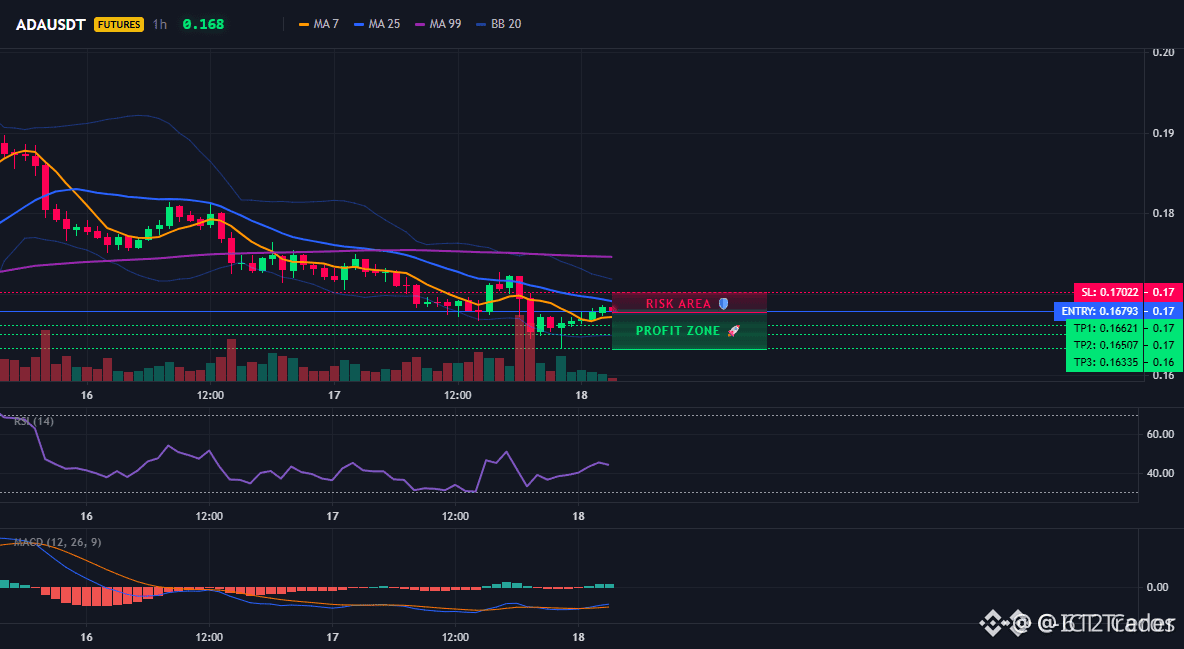Viewport: 1184px width, 649px height.
Task: Click the 60.00 RSI axis label
Action: 1161,434
